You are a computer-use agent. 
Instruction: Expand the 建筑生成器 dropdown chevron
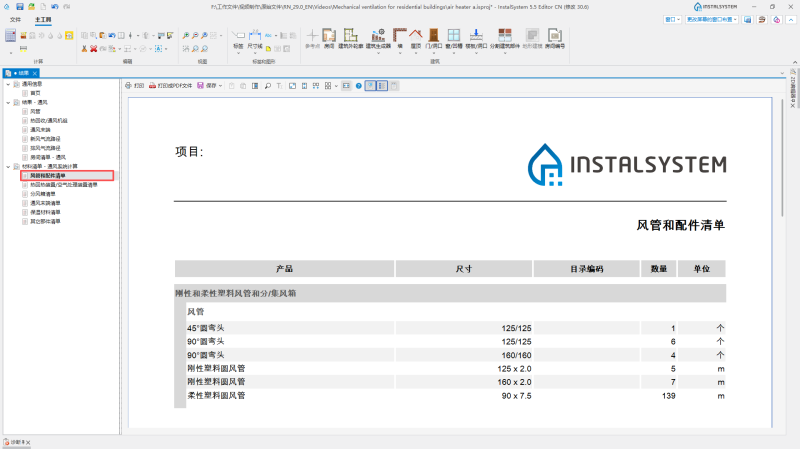tap(378, 53)
